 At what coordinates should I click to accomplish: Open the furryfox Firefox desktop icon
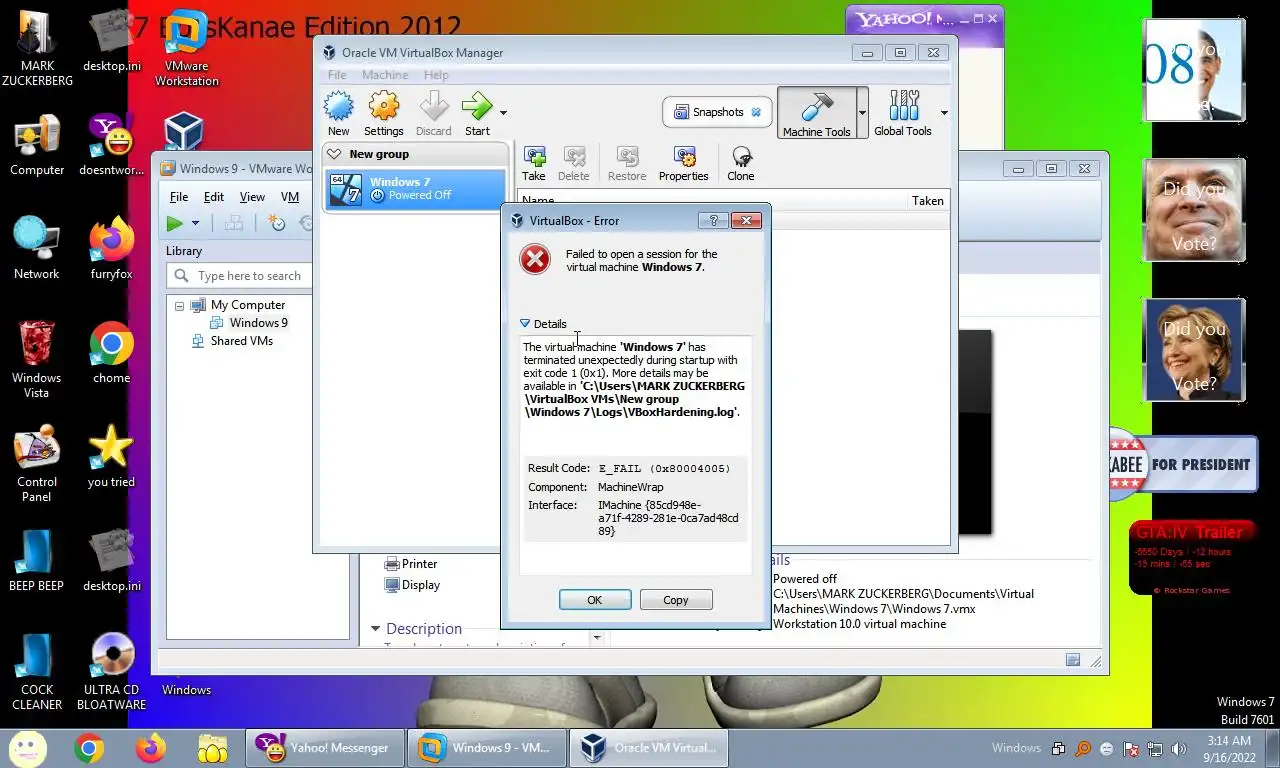[x=111, y=249]
